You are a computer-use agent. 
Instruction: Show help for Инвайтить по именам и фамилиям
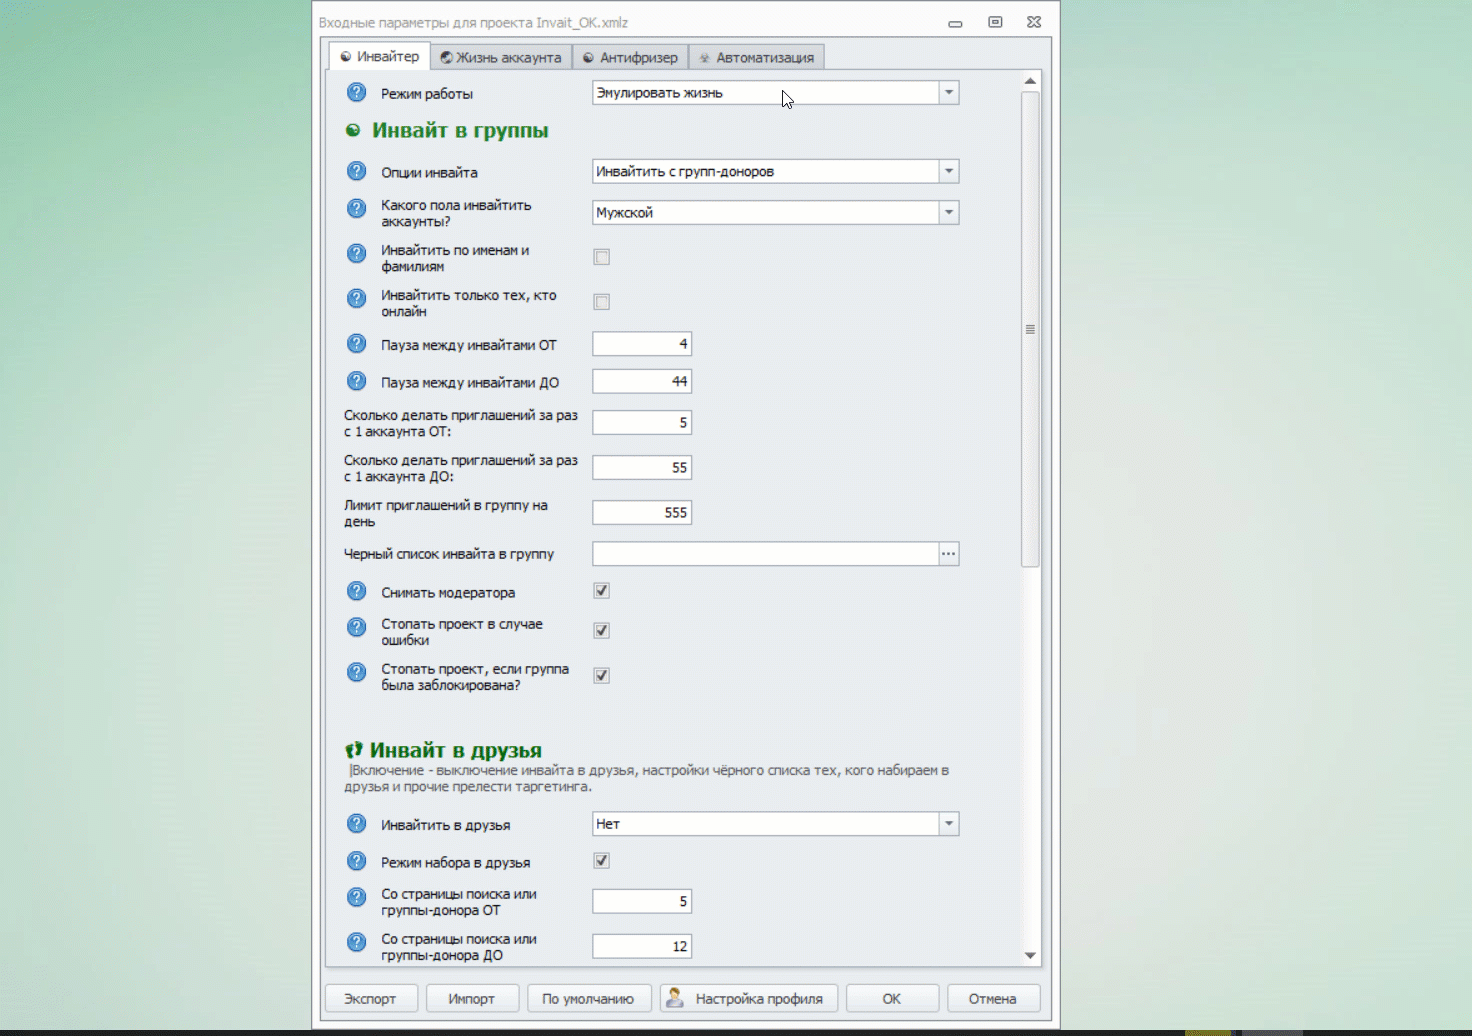356,254
